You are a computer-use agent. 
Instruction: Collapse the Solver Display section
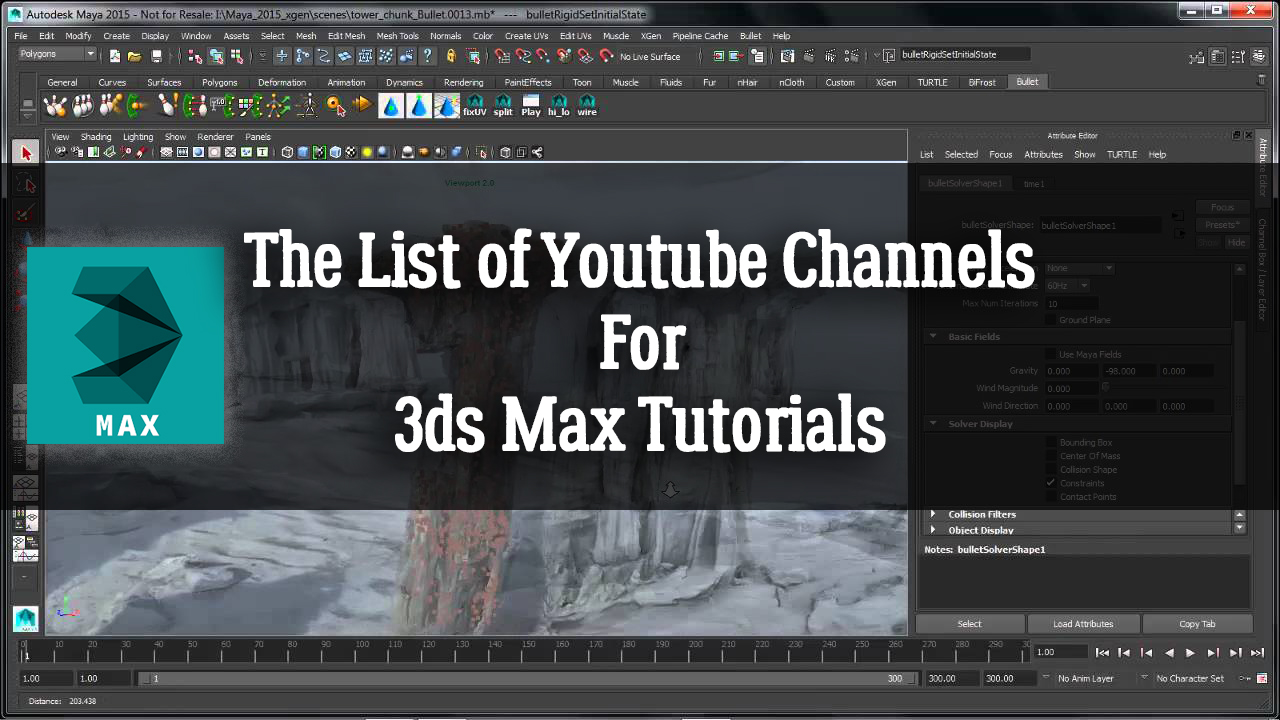click(933, 424)
